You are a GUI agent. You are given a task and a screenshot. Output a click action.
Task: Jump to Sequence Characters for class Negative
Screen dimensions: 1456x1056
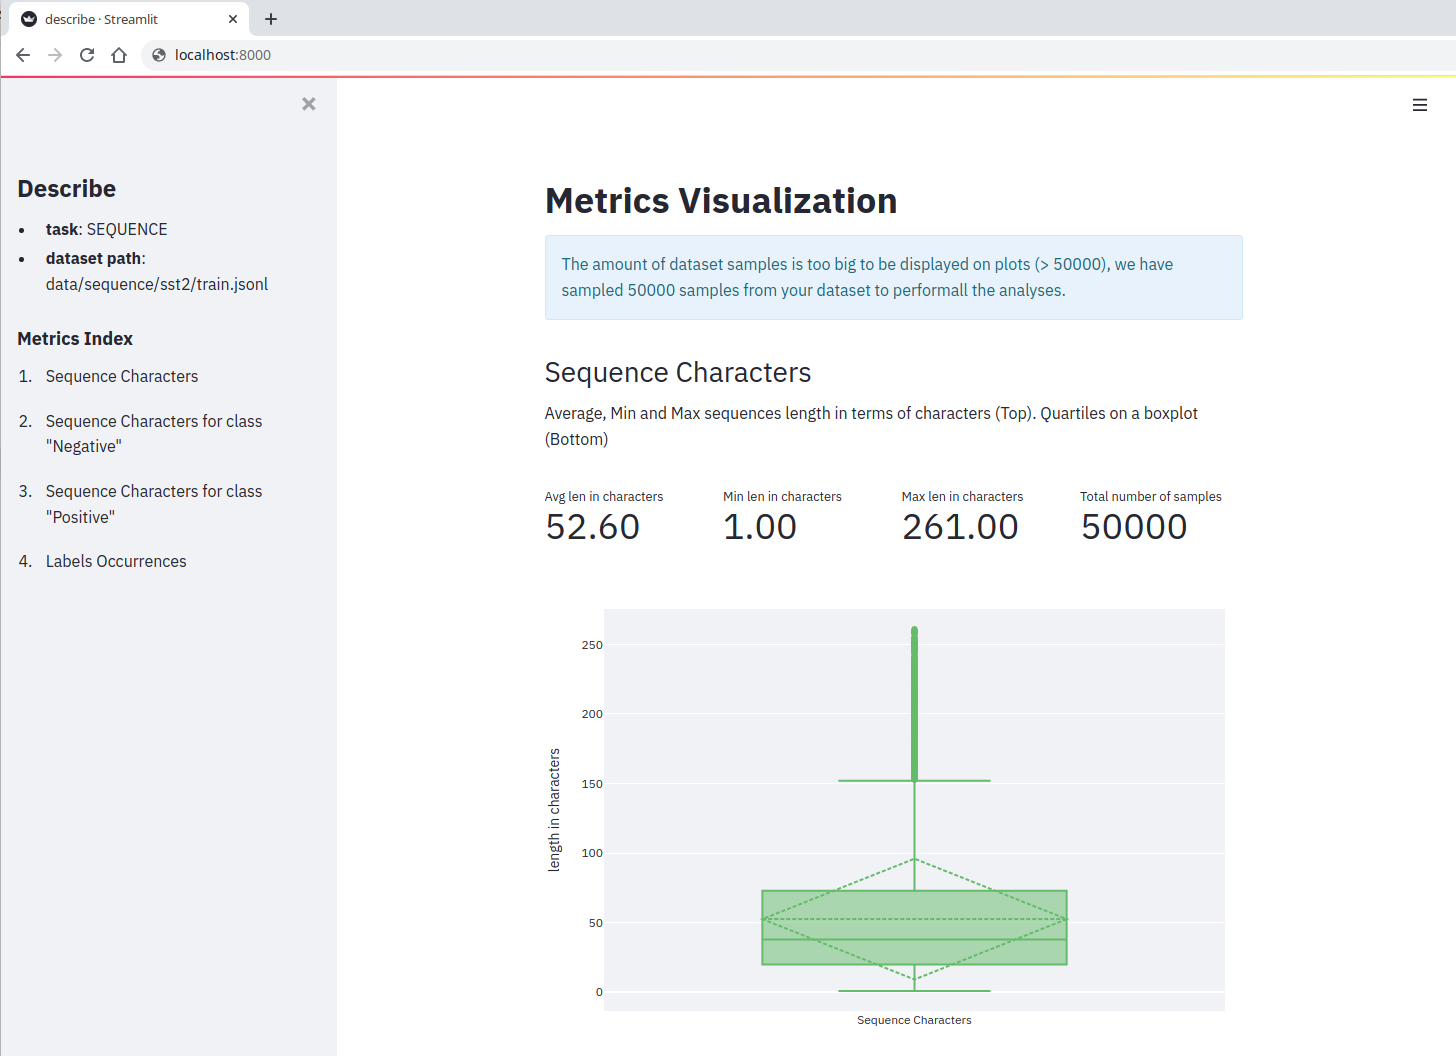tap(154, 434)
